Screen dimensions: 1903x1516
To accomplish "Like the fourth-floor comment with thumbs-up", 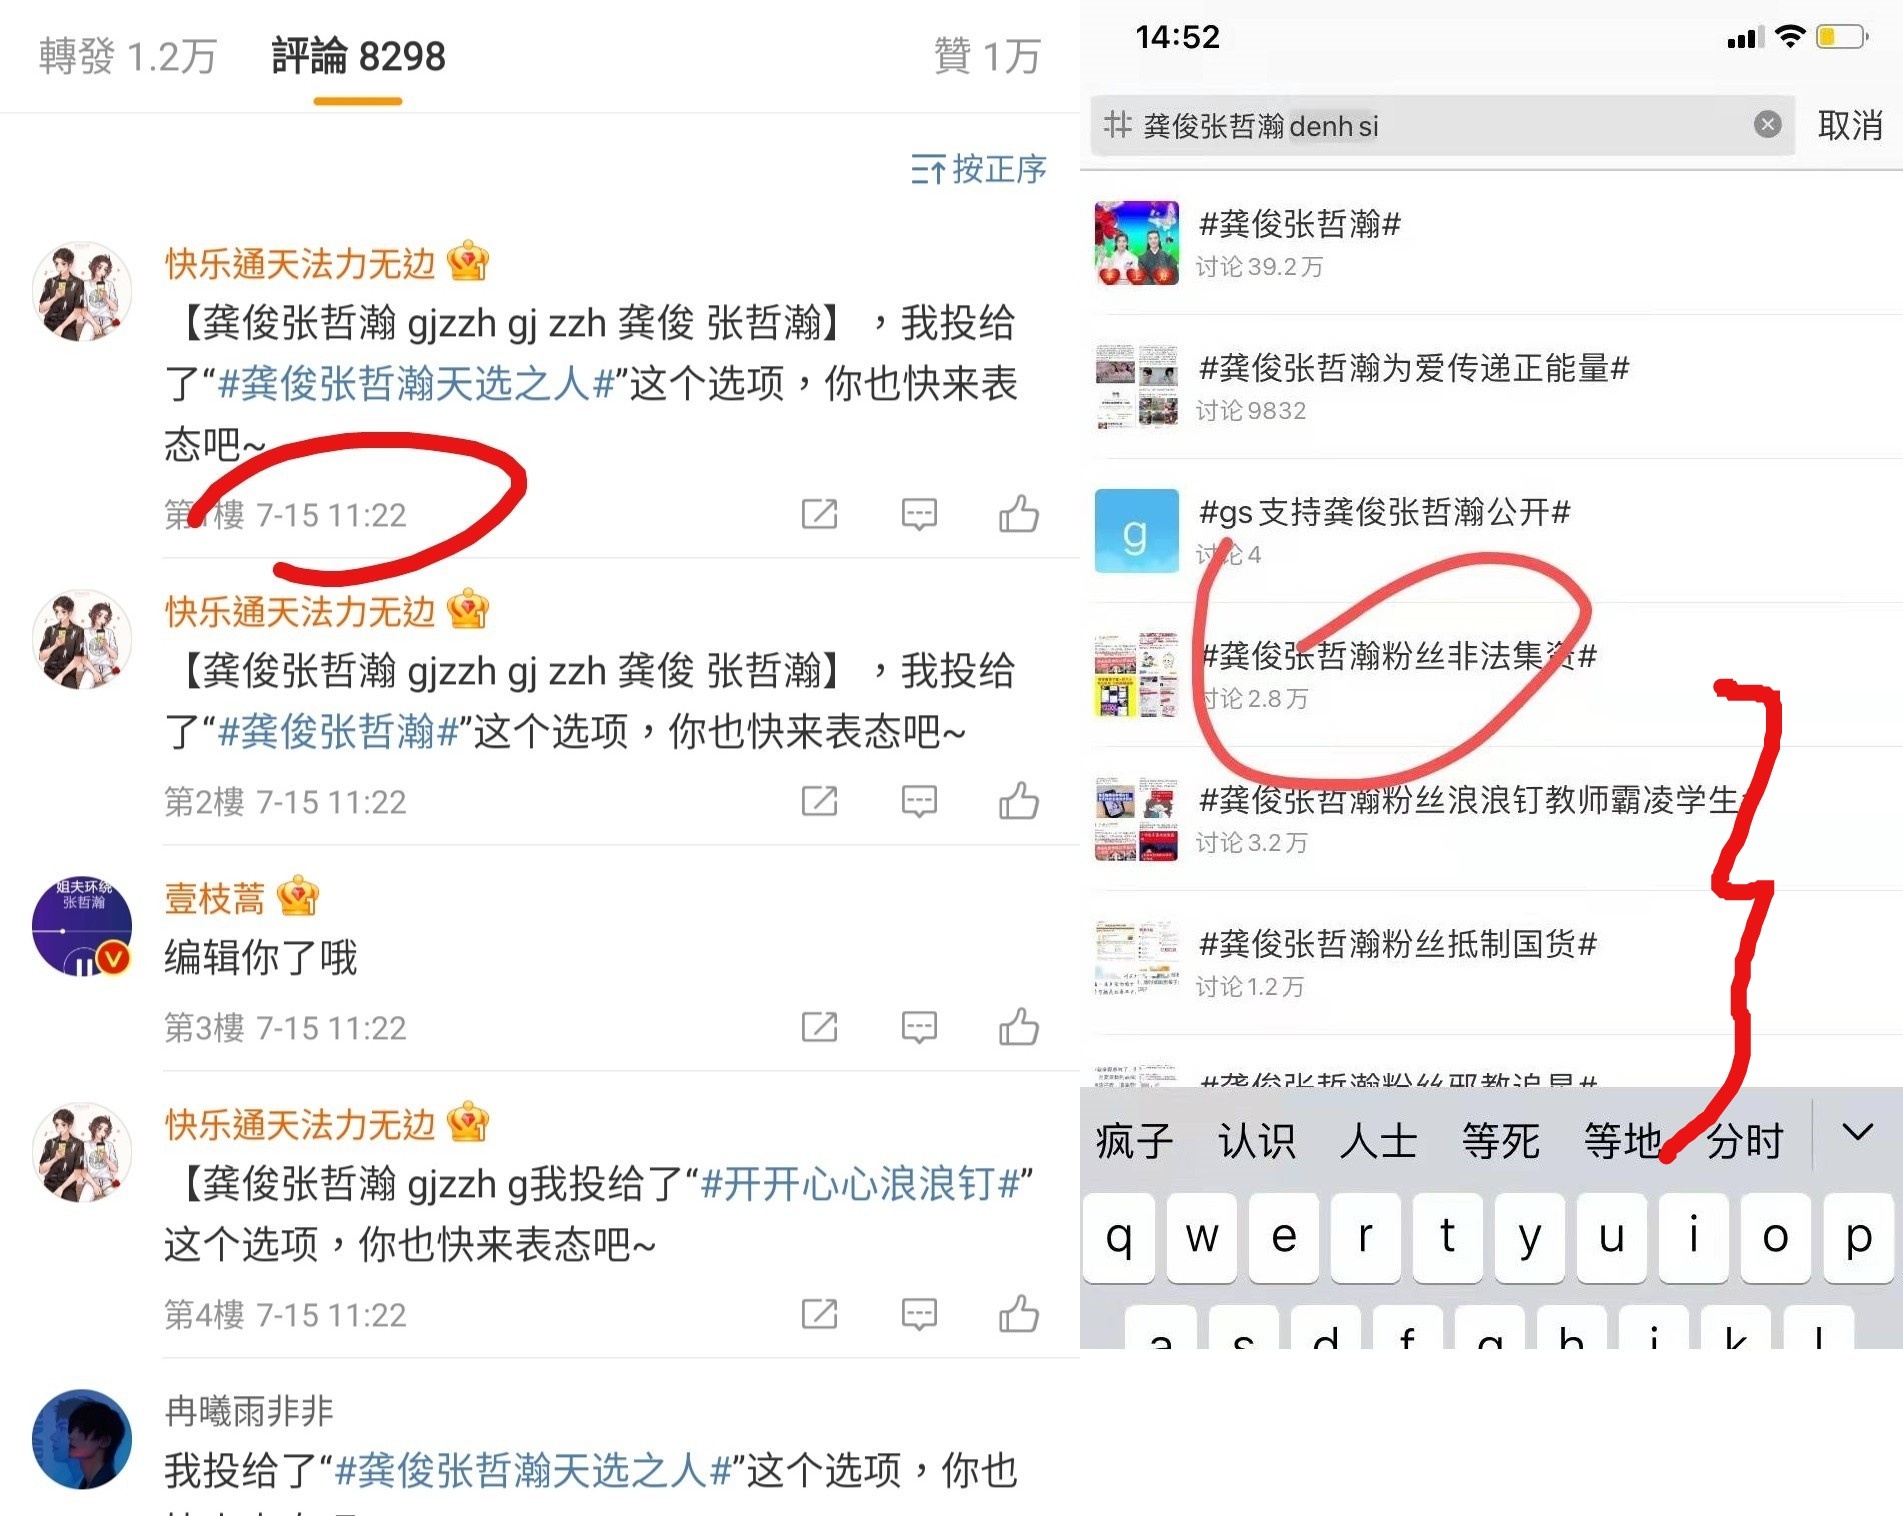I will [x=1019, y=1313].
